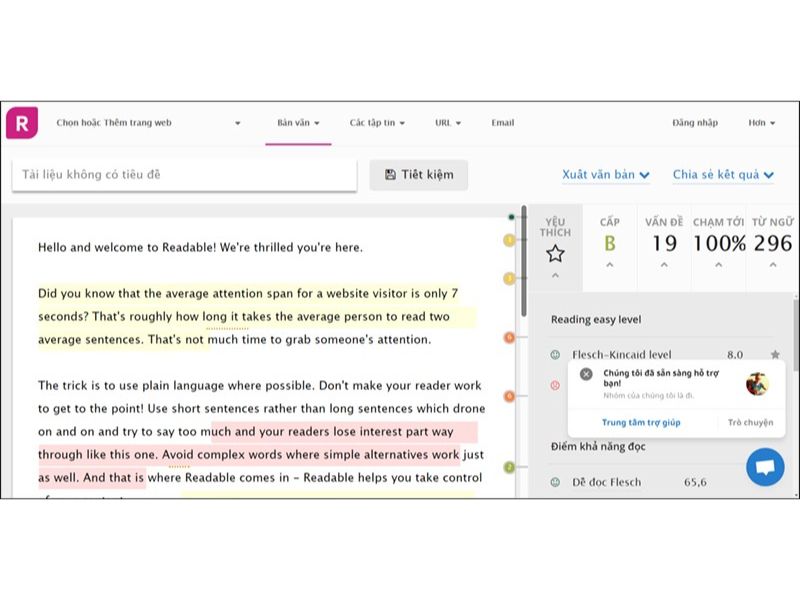
Task: Open the blue chat bubble launcher
Action: click(765, 467)
